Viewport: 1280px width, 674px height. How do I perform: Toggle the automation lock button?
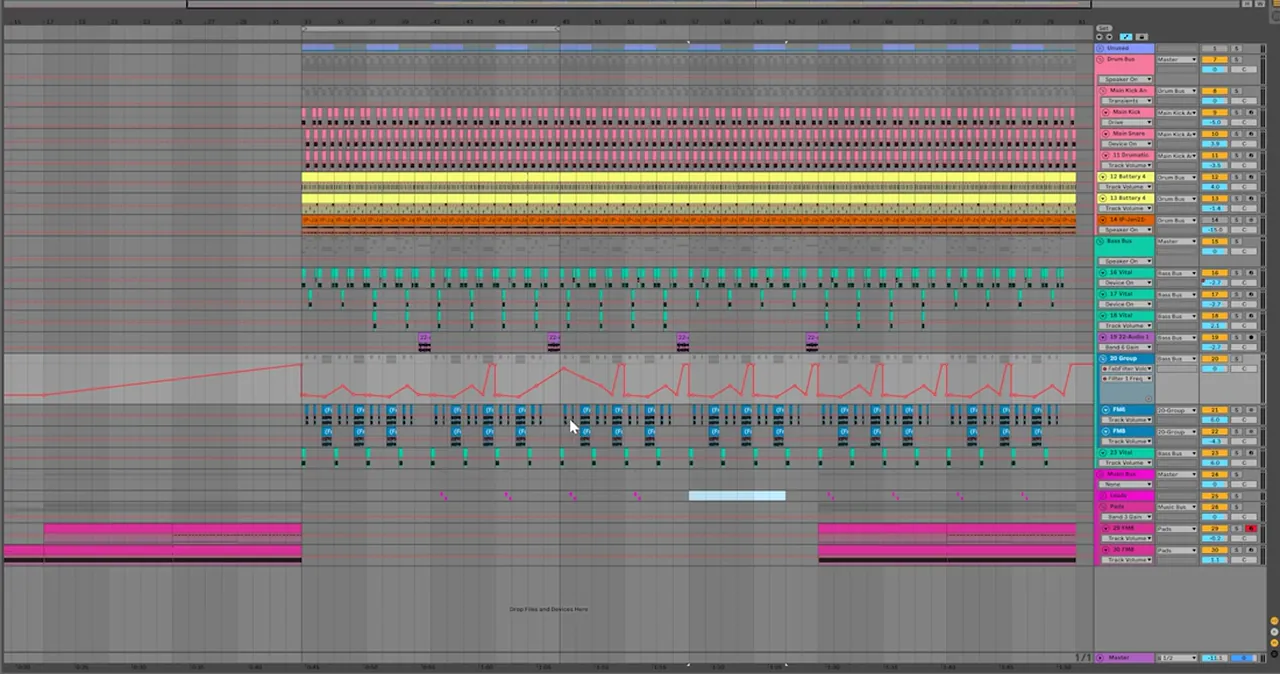(1142, 36)
